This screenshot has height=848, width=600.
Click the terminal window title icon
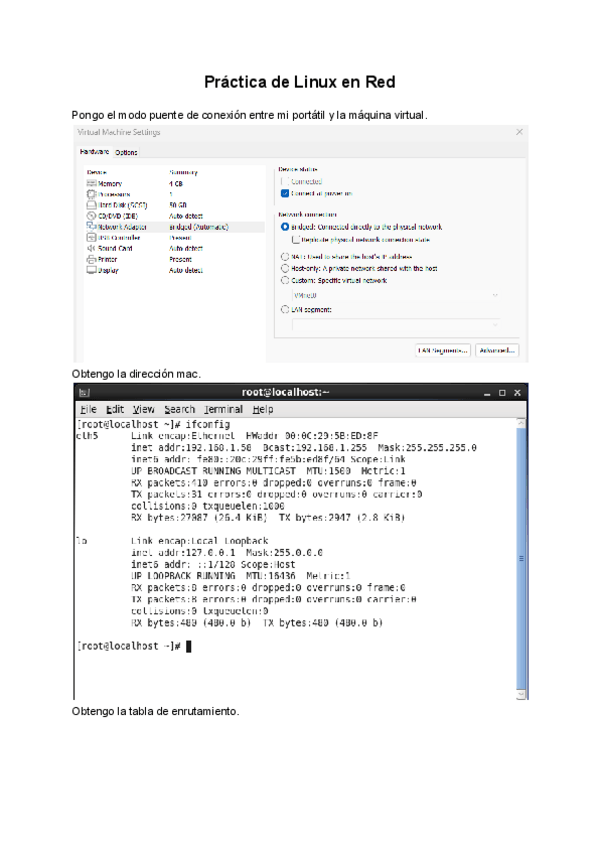coord(84,393)
